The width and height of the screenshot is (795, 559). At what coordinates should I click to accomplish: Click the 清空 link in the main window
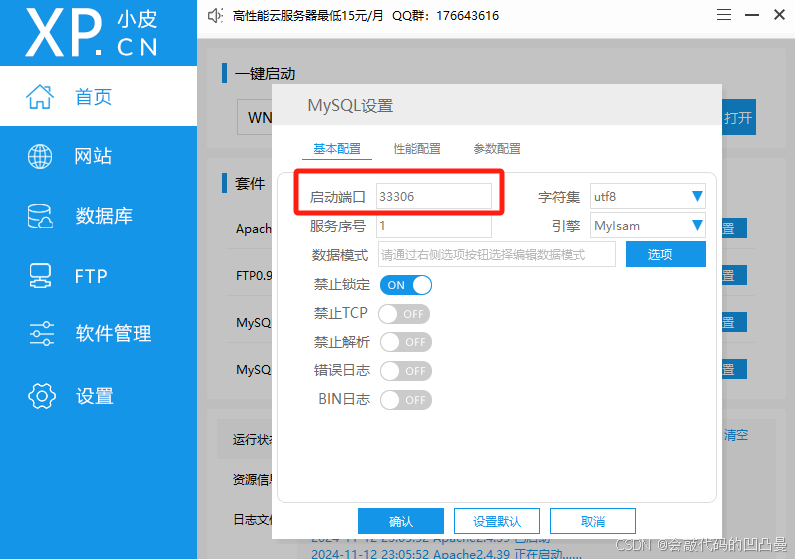pyautogui.click(x=736, y=435)
